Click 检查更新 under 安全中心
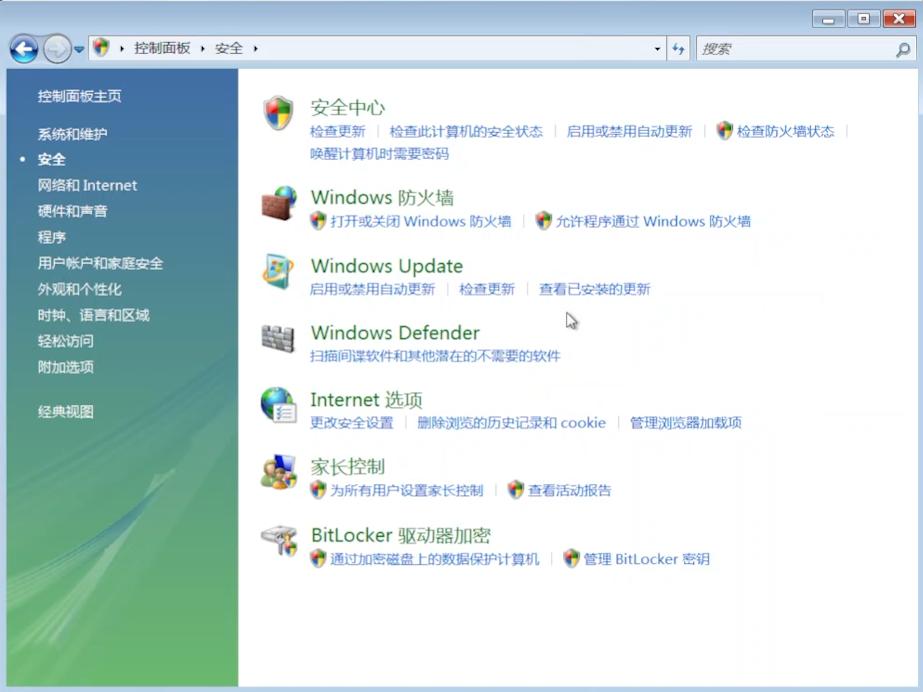Viewport: 923px width, 692px height. point(338,131)
